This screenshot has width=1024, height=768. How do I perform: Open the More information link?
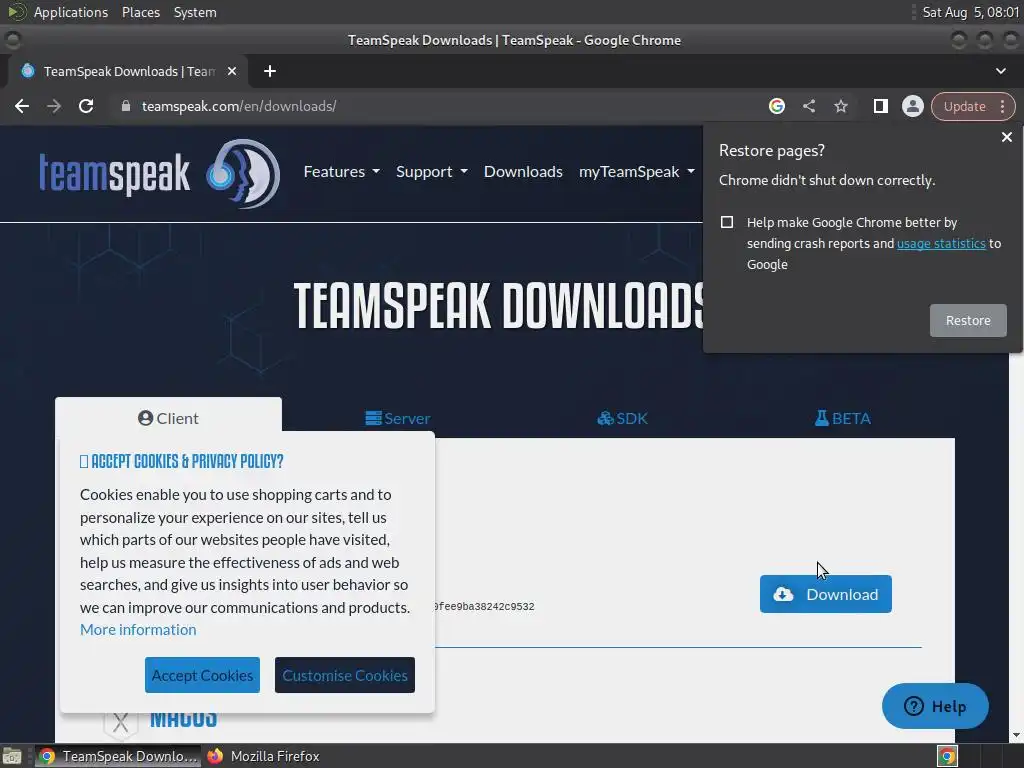(x=138, y=630)
